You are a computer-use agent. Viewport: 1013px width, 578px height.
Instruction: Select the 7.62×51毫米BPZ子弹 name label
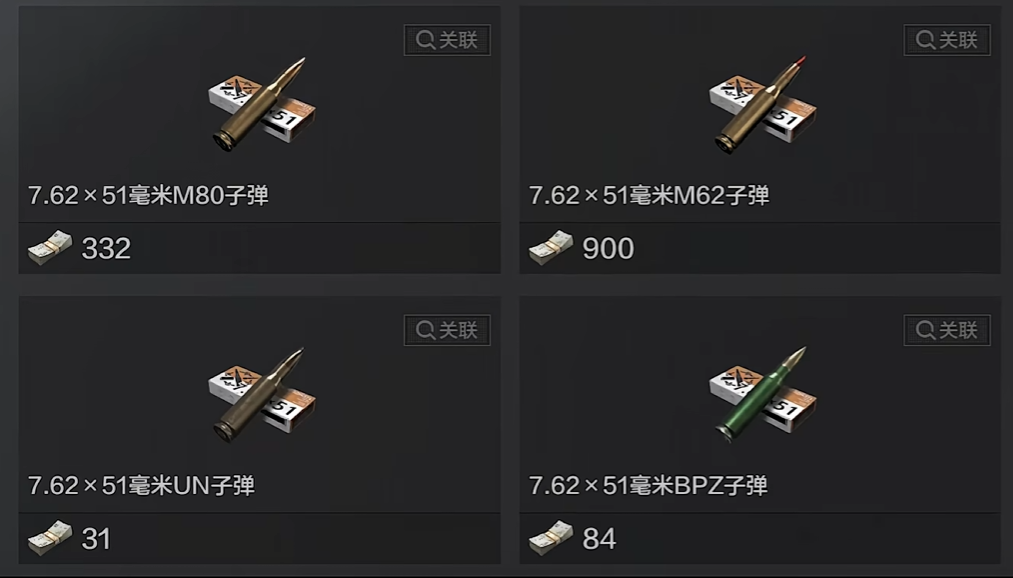pos(648,486)
